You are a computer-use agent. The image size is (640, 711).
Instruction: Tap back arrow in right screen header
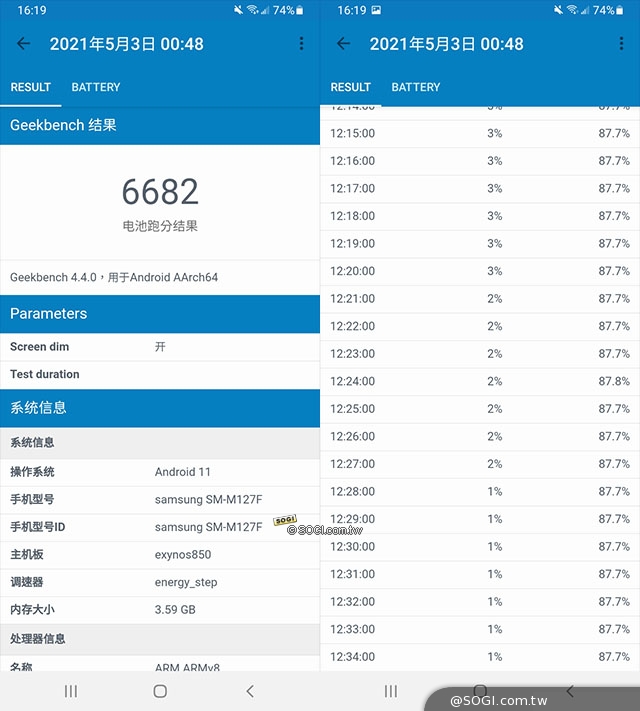[x=343, y=44]
